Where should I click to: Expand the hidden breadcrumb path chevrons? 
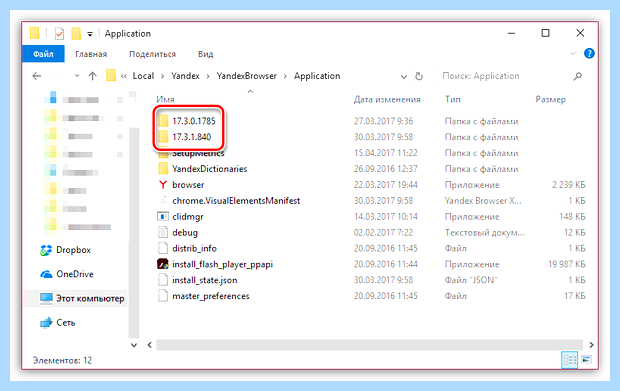click(124, 76)
